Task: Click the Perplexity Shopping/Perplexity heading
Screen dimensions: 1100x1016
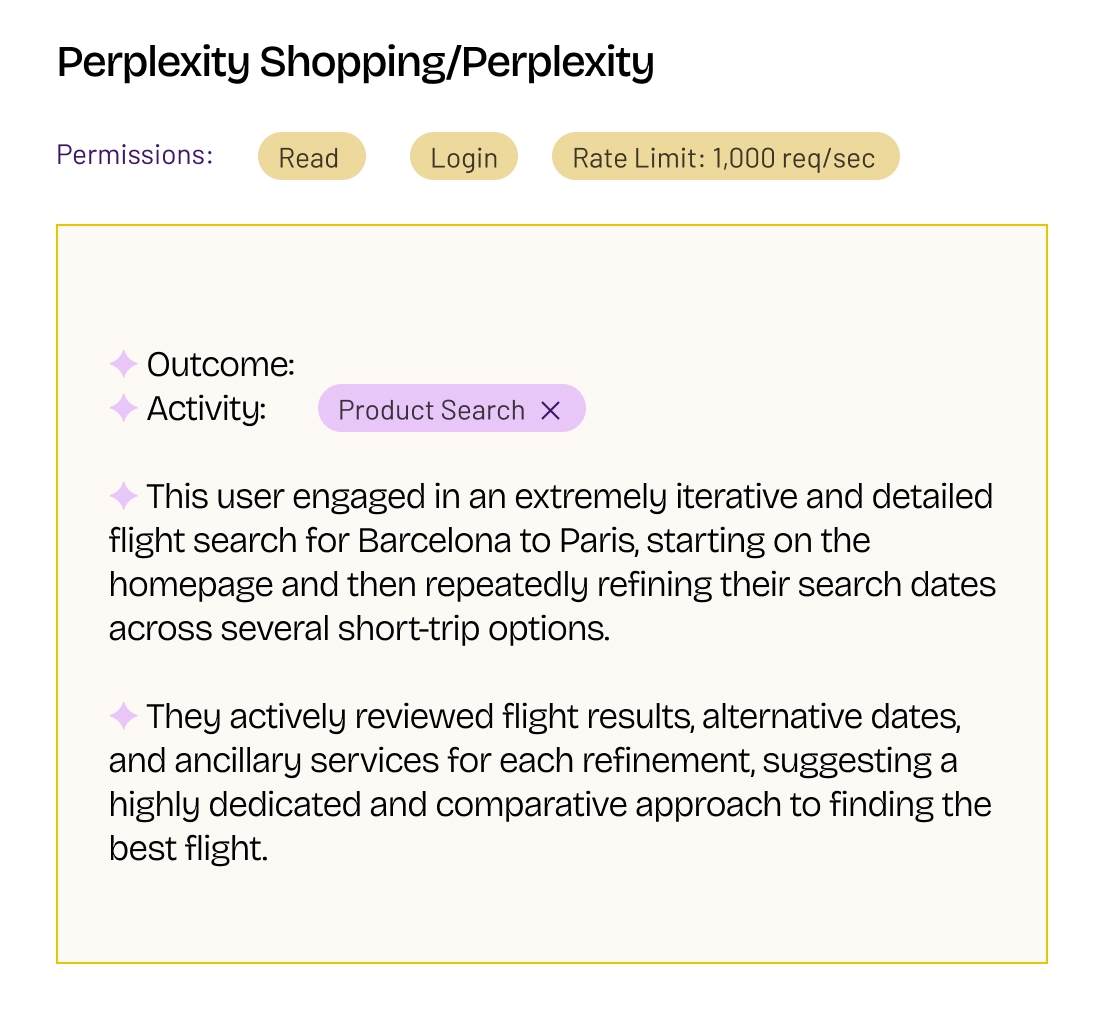Action: 355,63
